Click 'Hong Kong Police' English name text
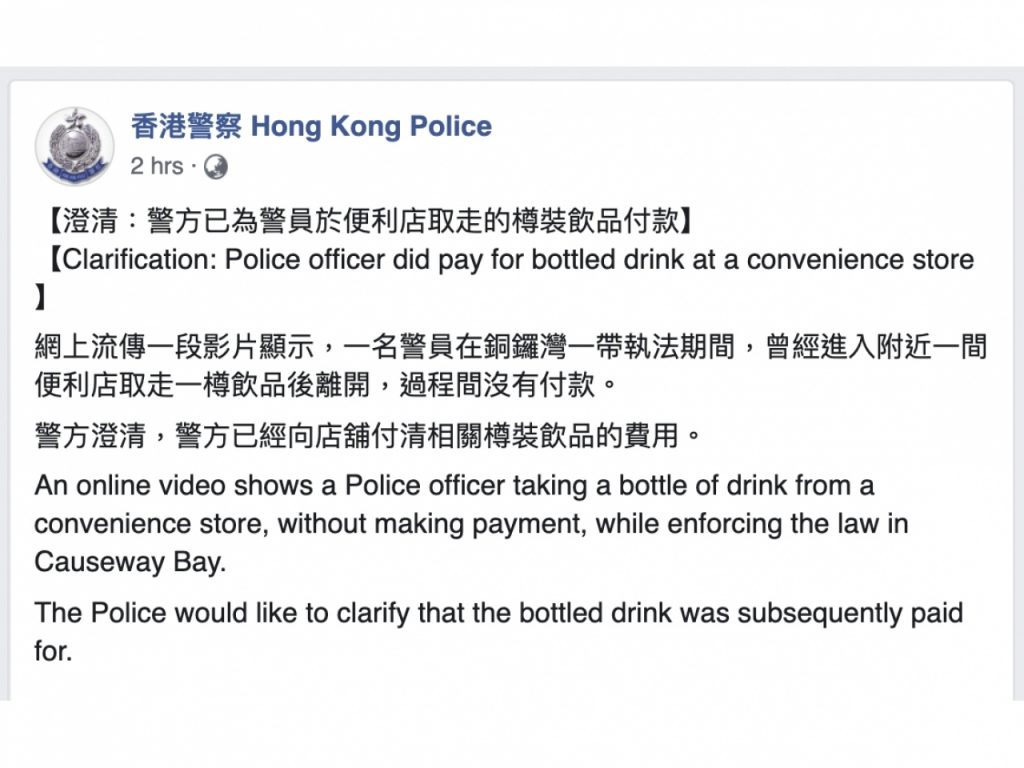1024x768 pixels. (x=371, y=127)
